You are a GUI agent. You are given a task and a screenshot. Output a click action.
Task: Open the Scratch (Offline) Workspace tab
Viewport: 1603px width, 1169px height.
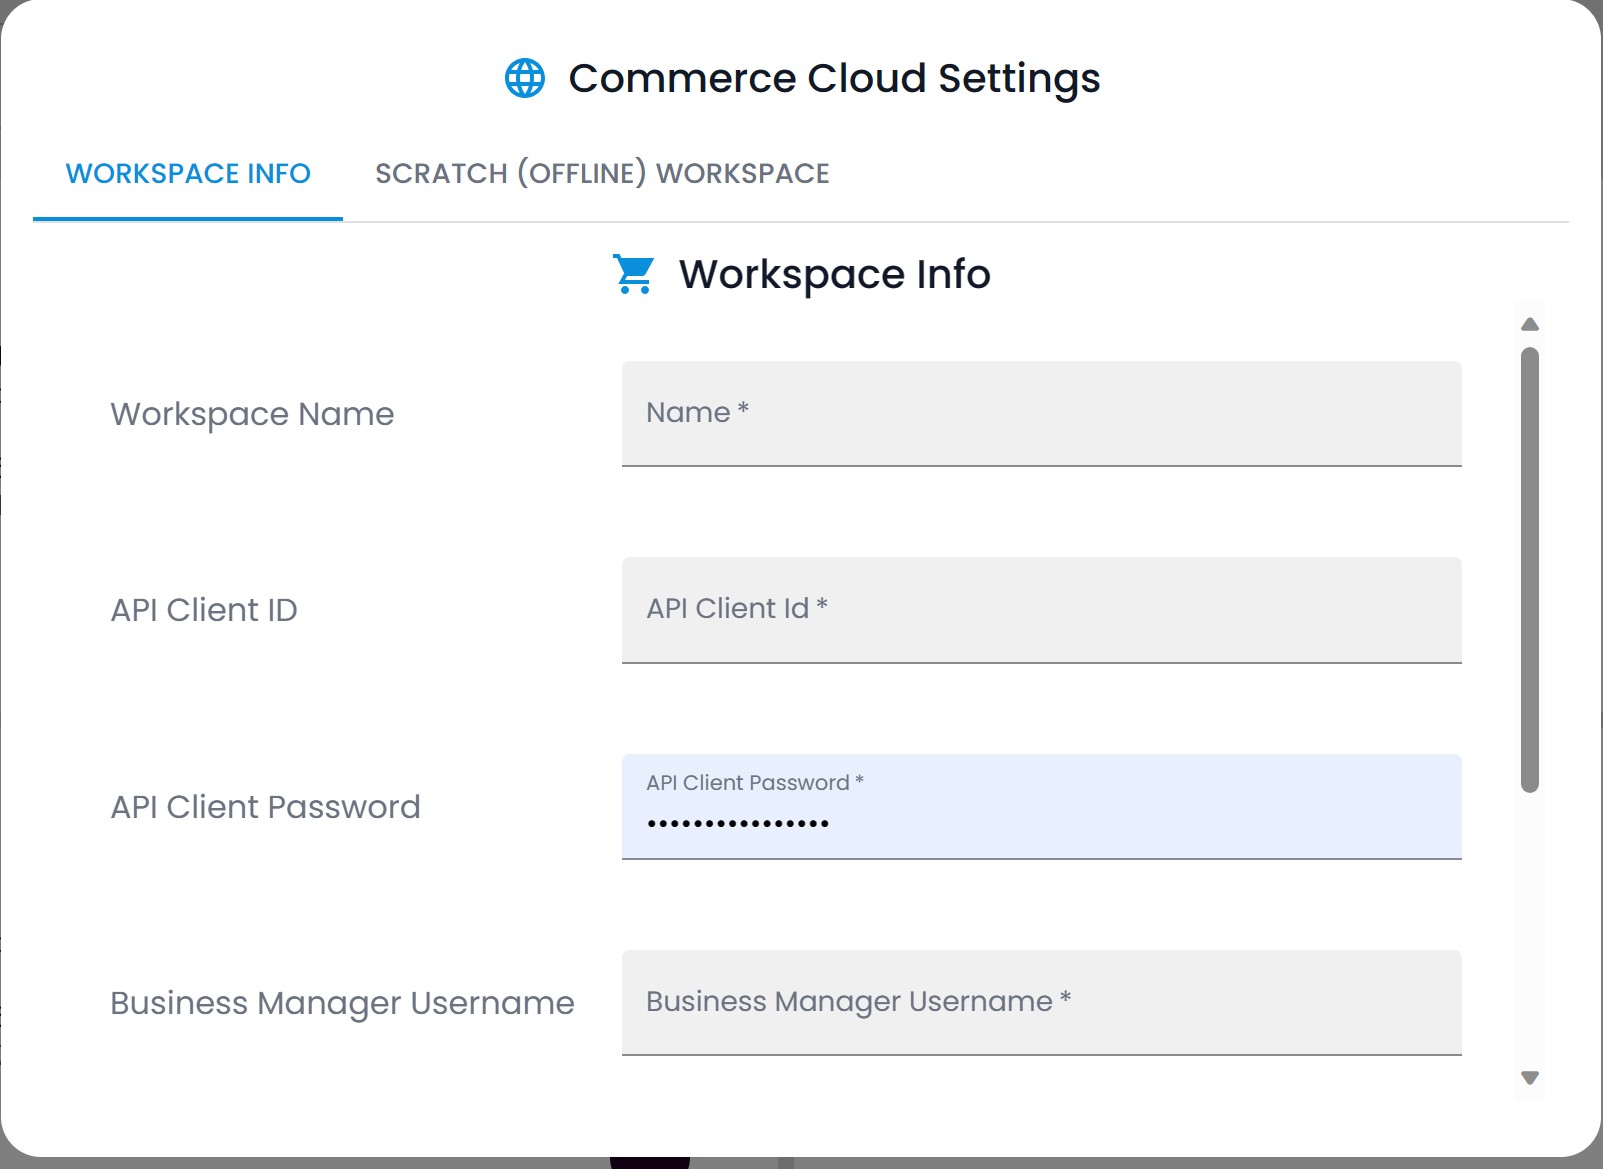602,174
